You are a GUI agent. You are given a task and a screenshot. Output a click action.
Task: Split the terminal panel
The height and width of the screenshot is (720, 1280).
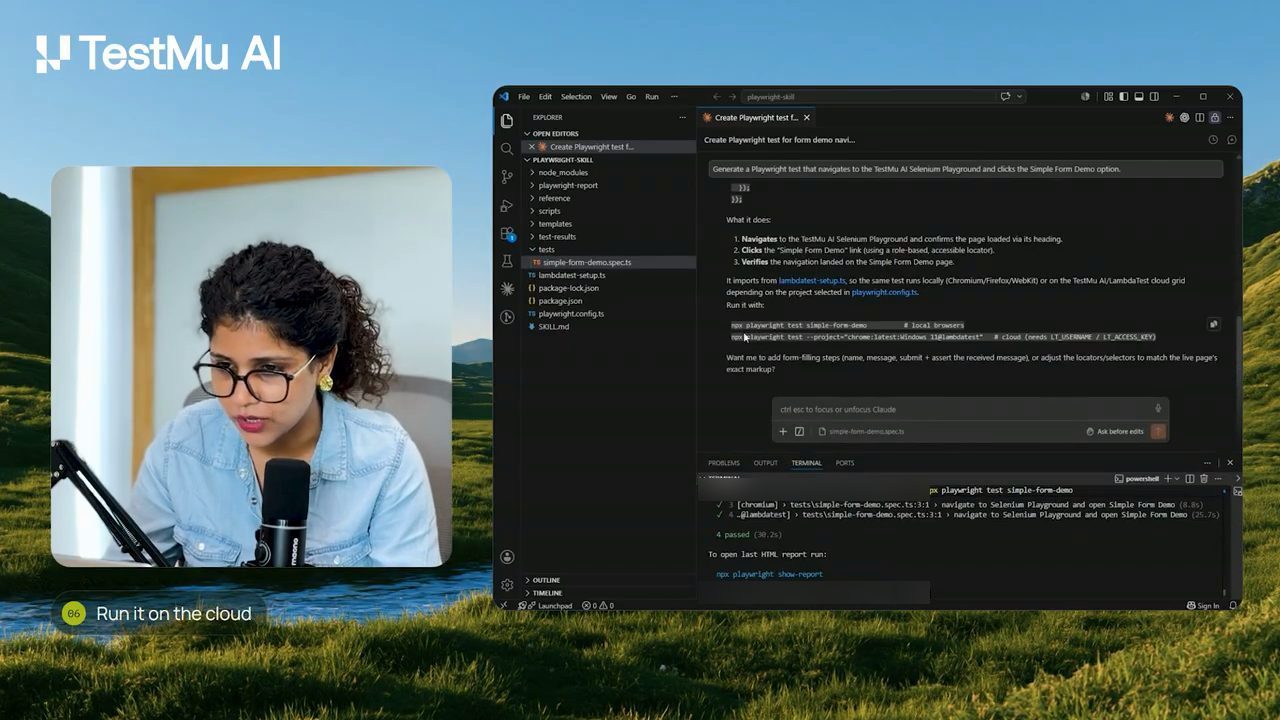(x=1189, y=479)
